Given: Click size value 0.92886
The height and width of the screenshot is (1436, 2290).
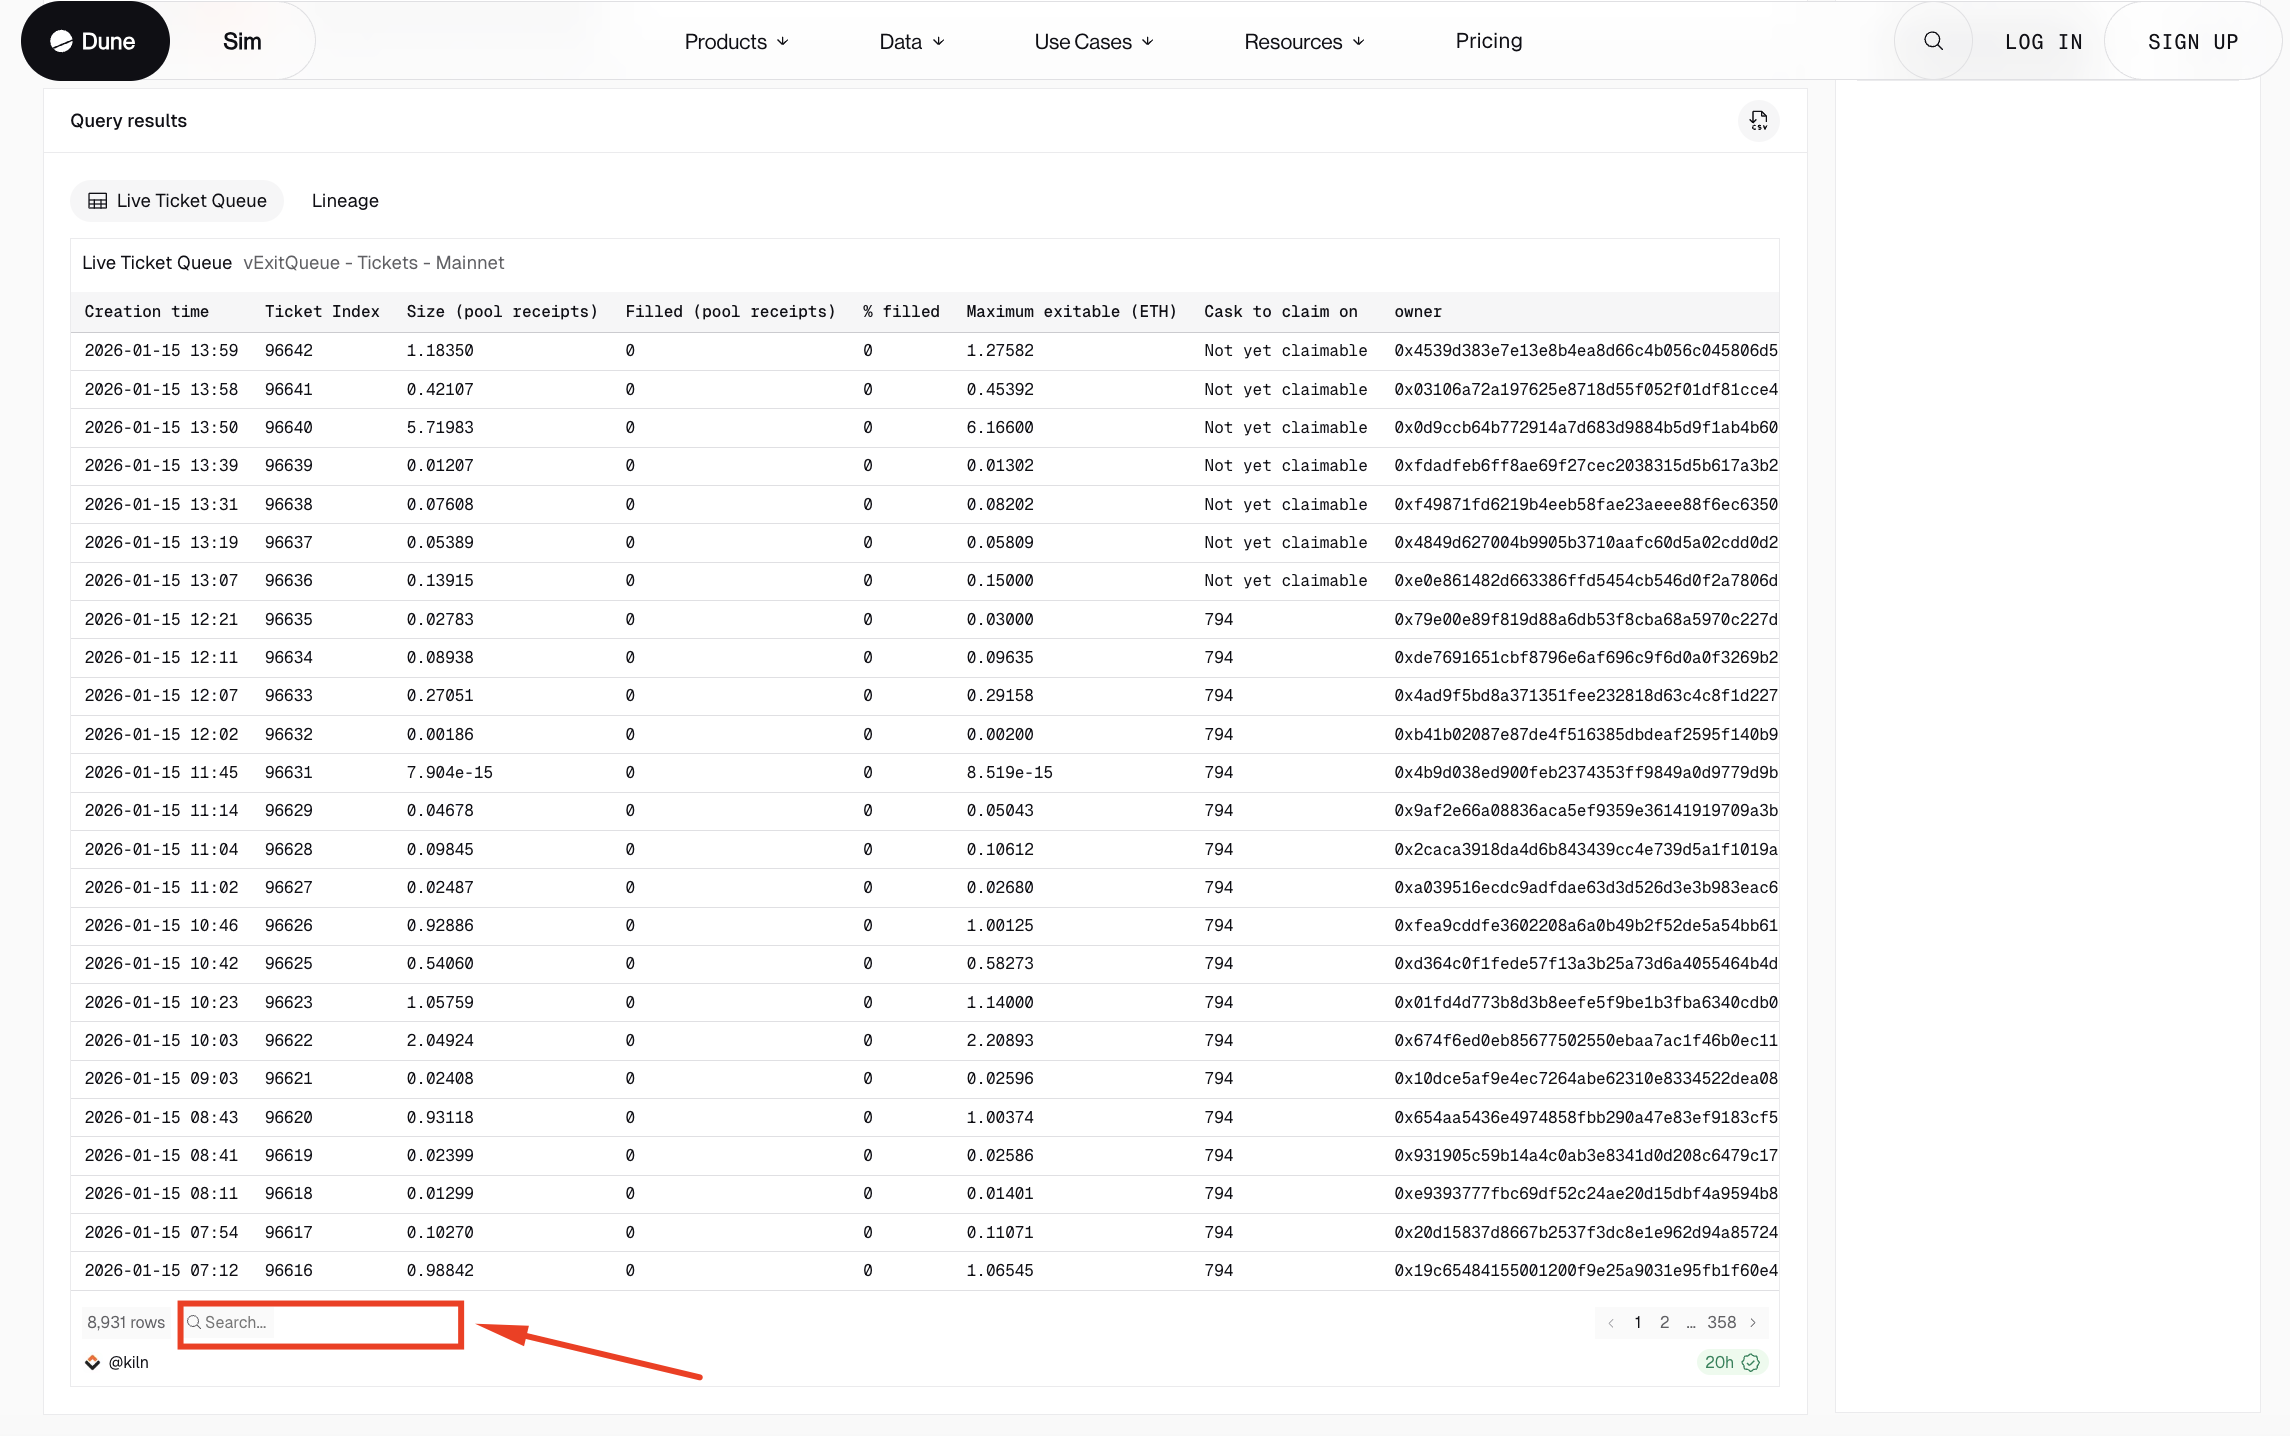Looking at the screenshot, I should [x=440, y=926].
